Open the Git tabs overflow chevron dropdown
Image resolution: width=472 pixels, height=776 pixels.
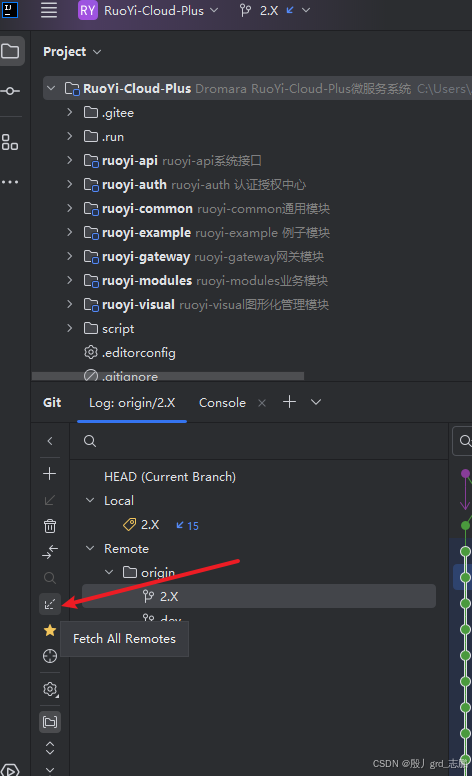[x=316, y=402]
